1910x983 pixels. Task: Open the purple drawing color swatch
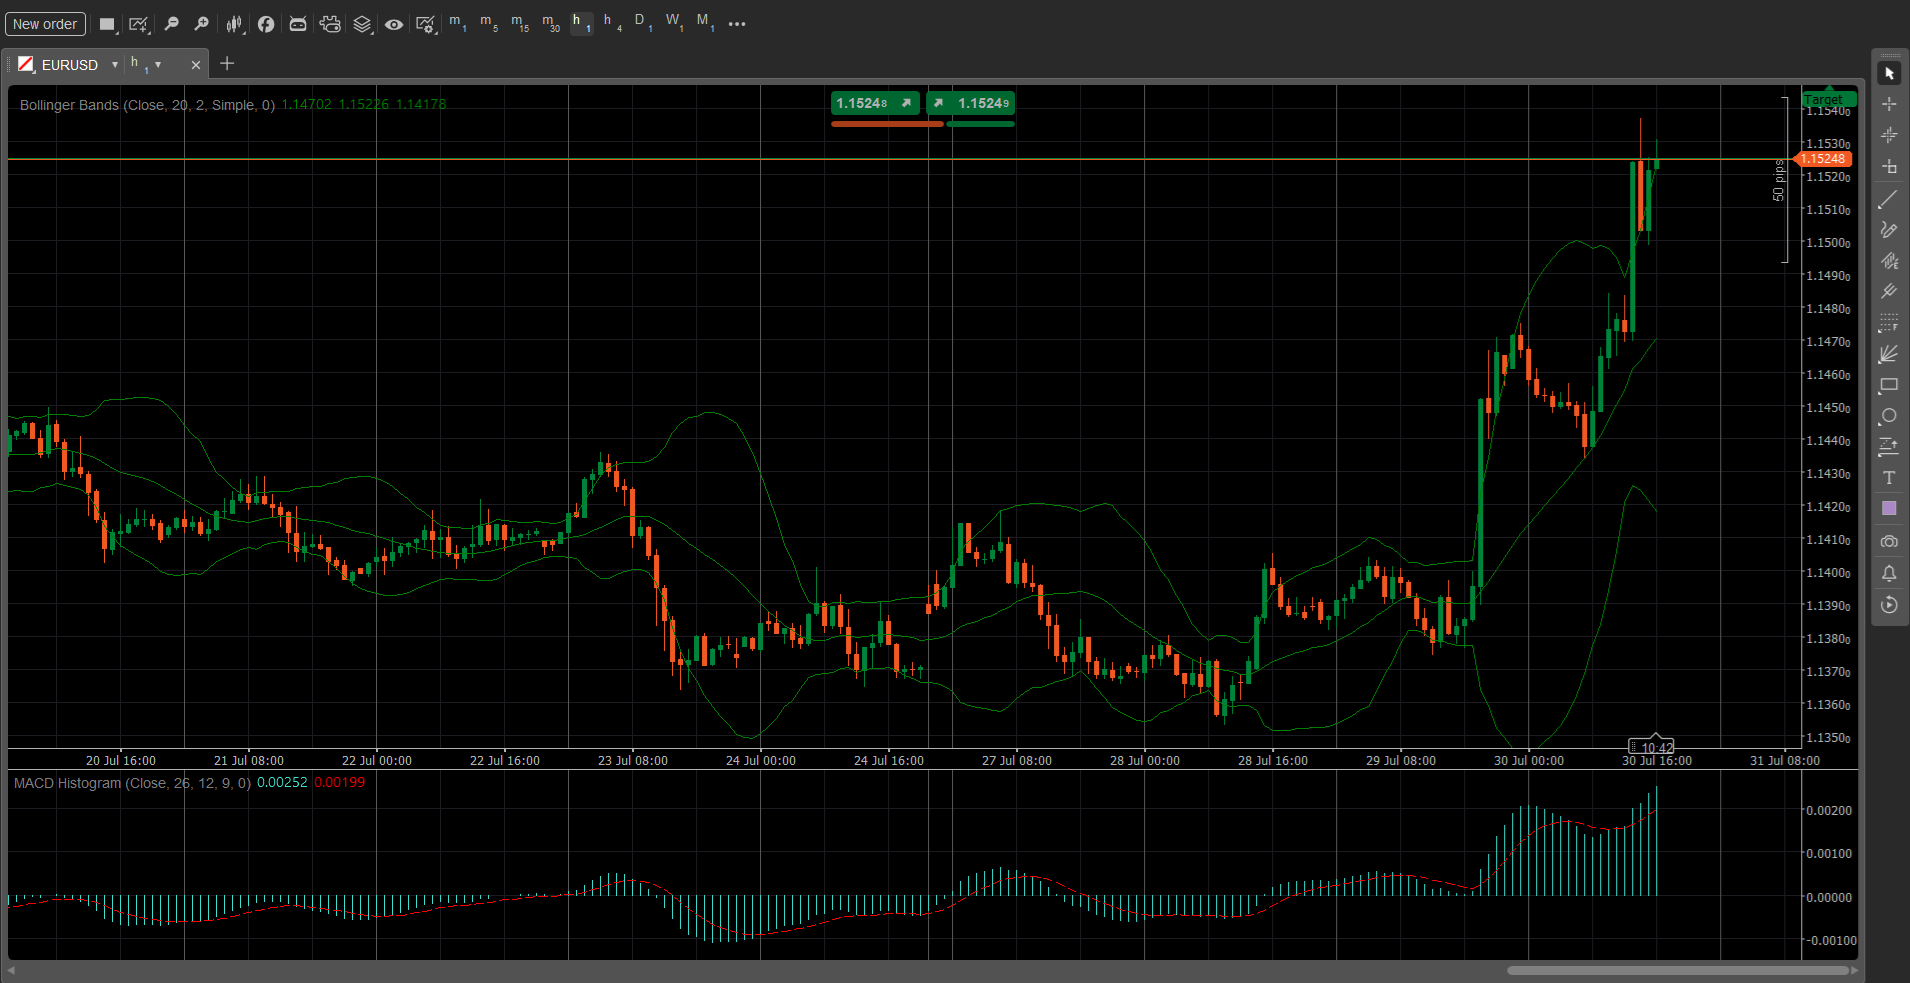coord(1889,509)
